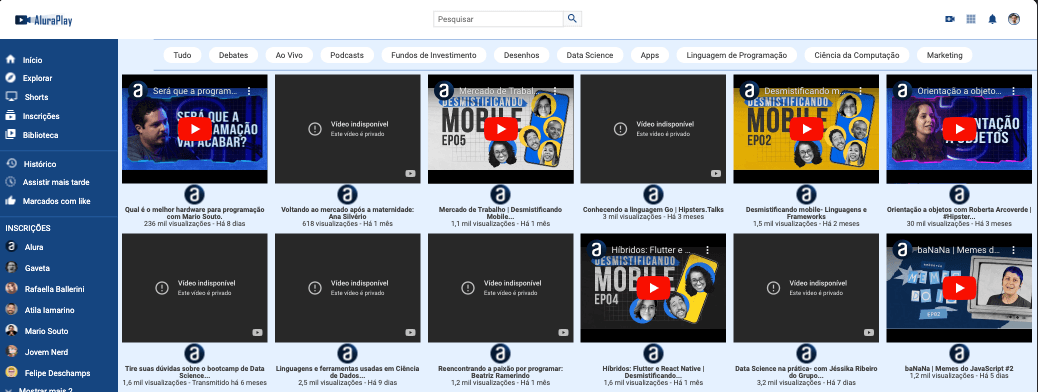Expand Mostrar mais subscriptions
Screen dimensions: 1038x392
point(45,390)
